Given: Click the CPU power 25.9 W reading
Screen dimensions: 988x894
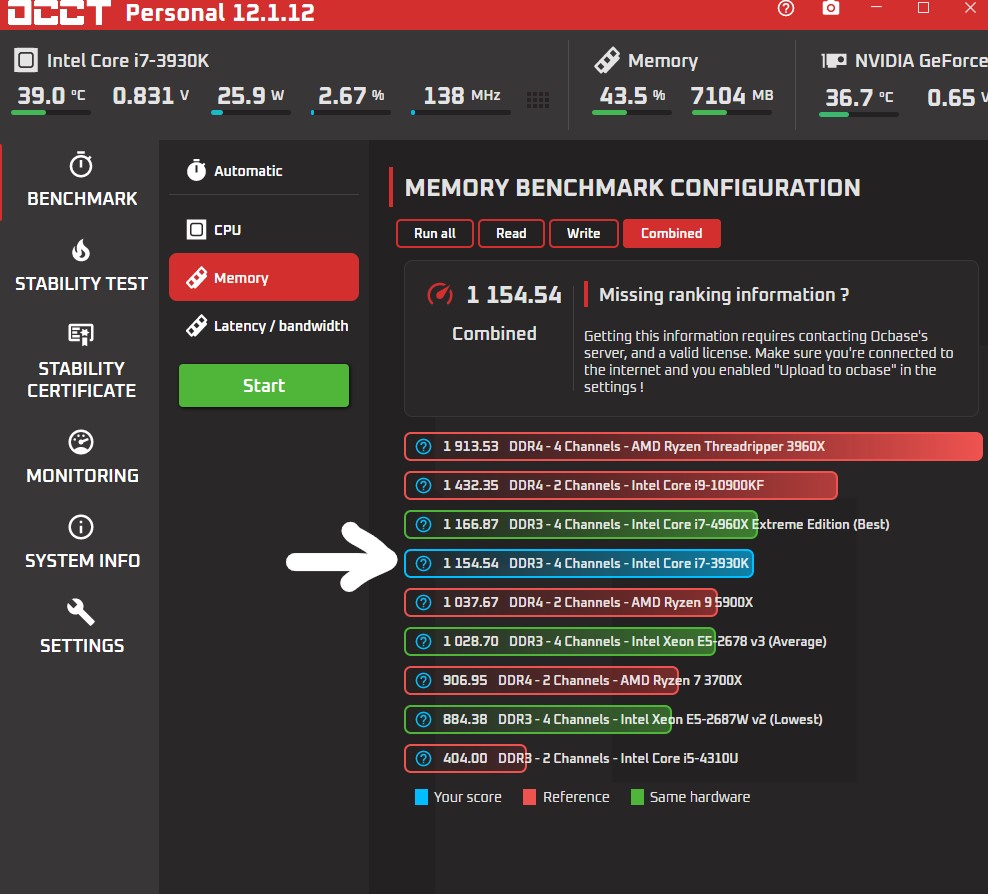Looking at the screenshot, I should pos(250,96).
